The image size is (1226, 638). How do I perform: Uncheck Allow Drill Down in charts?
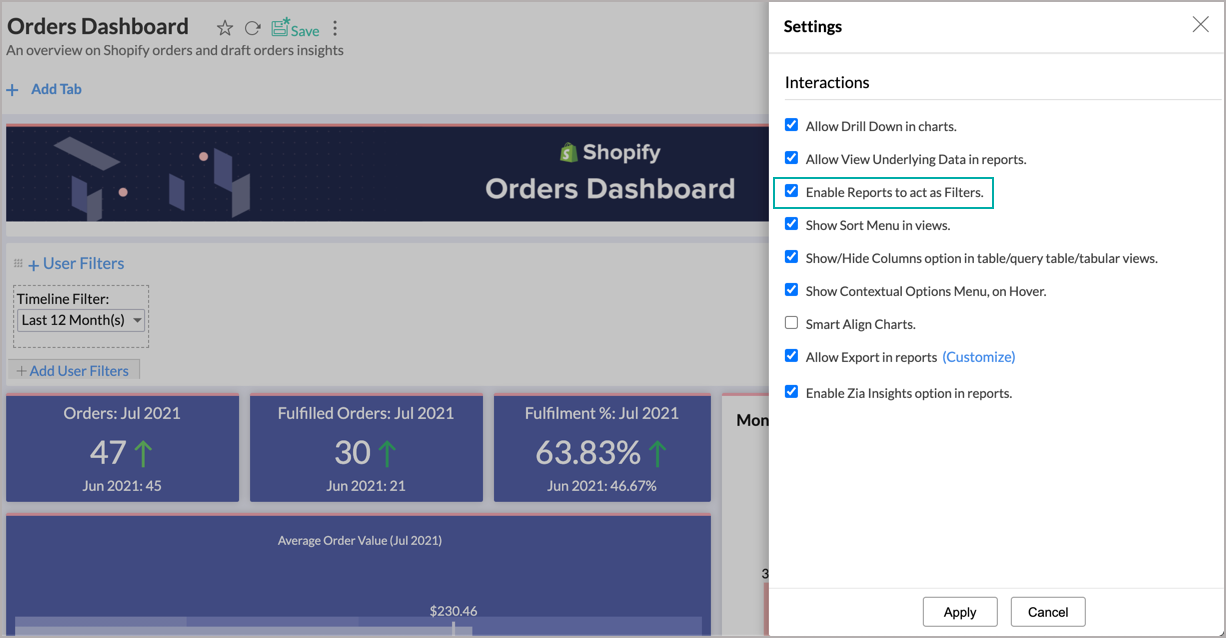pyautogui.click(x=791, y=125)
